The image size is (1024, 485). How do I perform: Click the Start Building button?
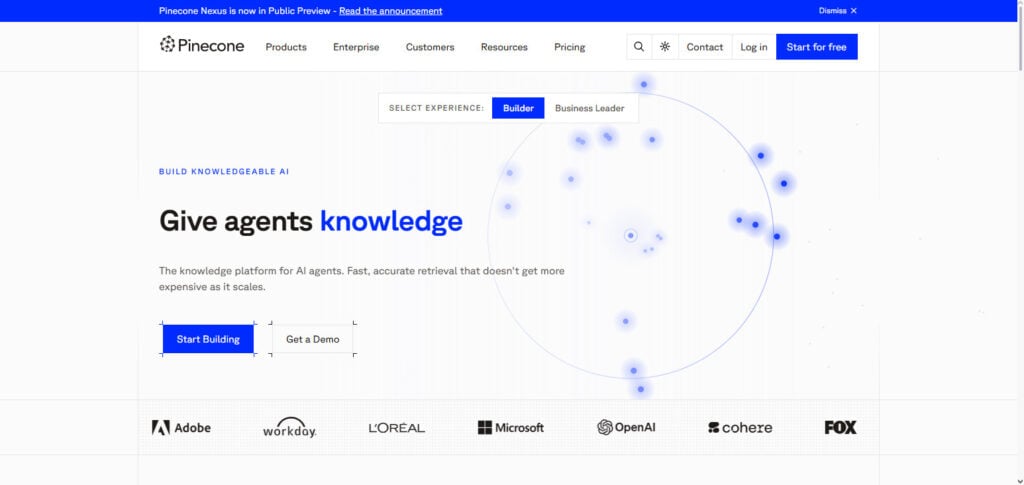(x=208, y=339)
